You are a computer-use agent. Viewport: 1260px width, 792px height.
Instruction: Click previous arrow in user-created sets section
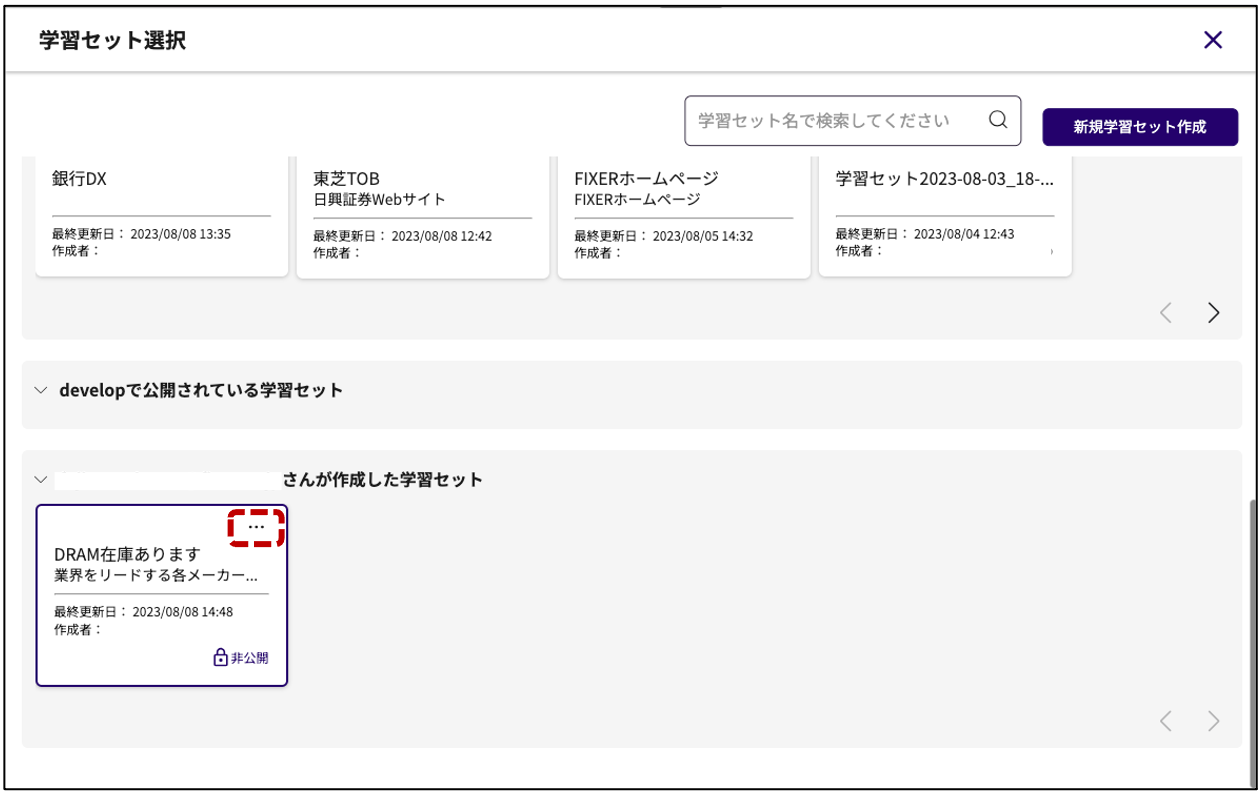(1165, 721)
